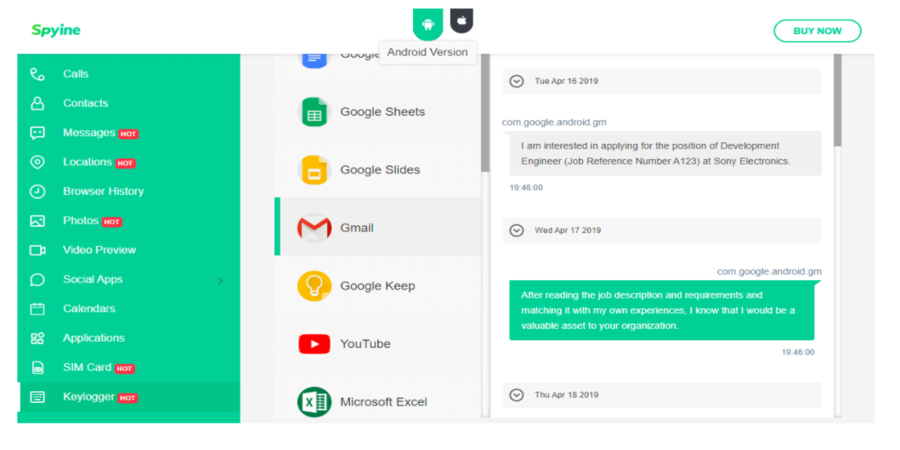Screen dimensions: 900x450
Task: Click the Video Preview camera icon
Action: [x=37, y=250]
